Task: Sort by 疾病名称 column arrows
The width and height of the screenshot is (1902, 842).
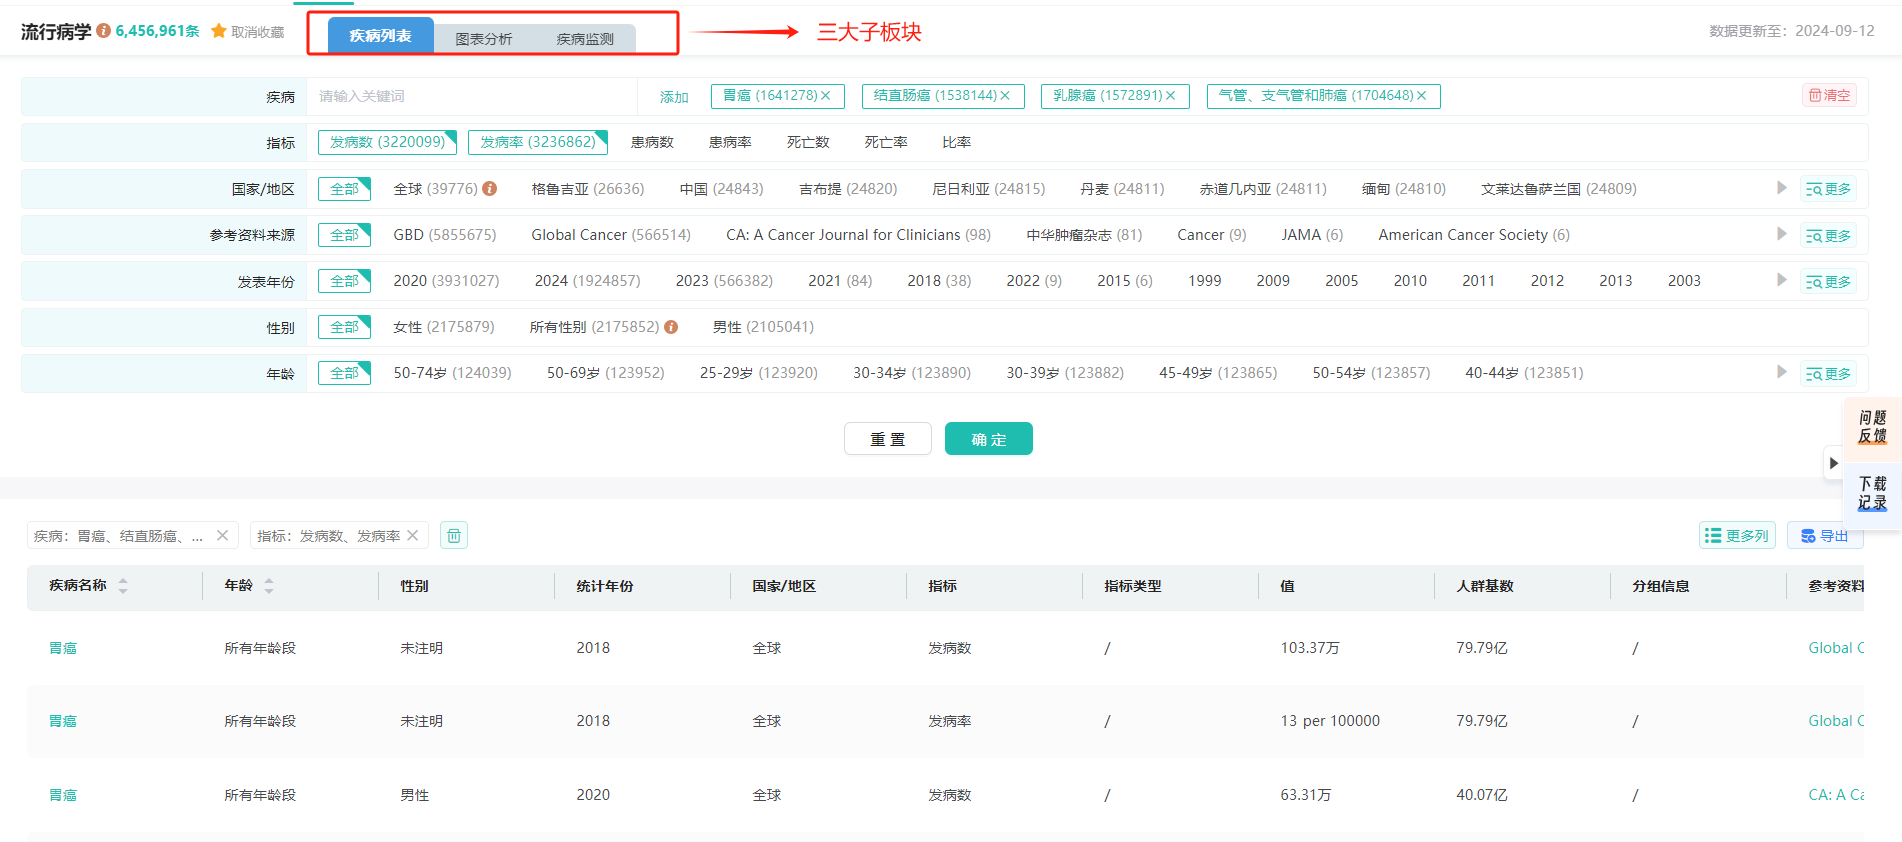Action: coord(123,586)
